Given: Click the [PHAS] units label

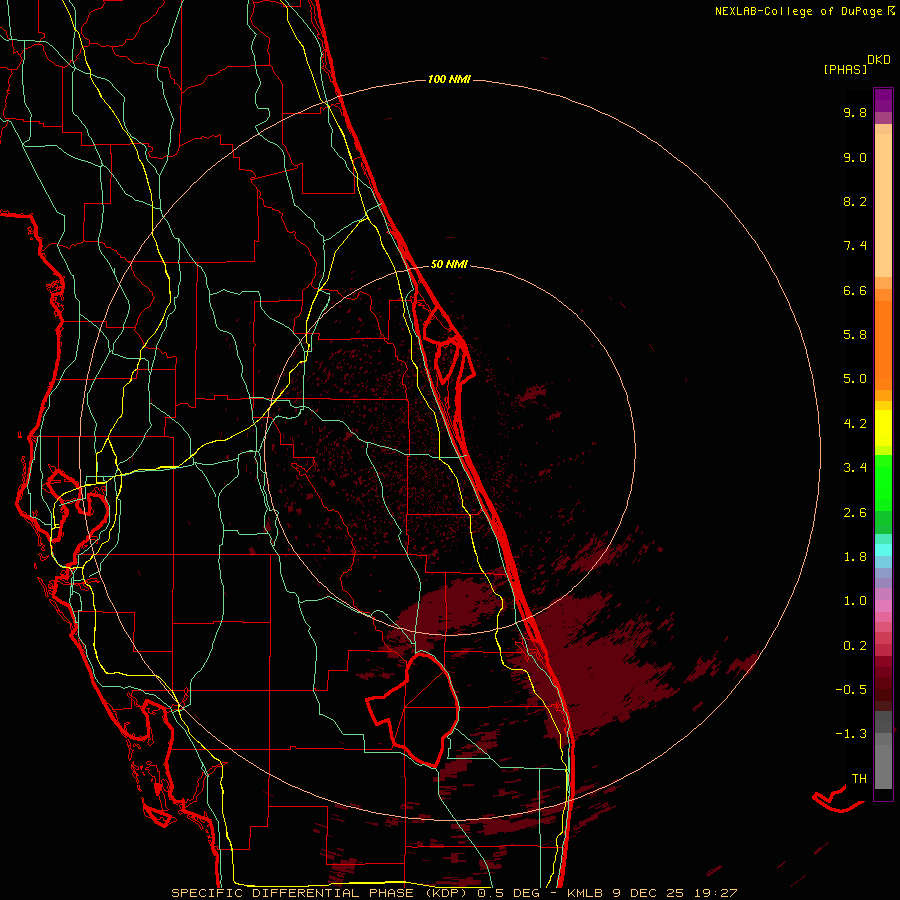Looking at the screenshot, I should 845,70.
